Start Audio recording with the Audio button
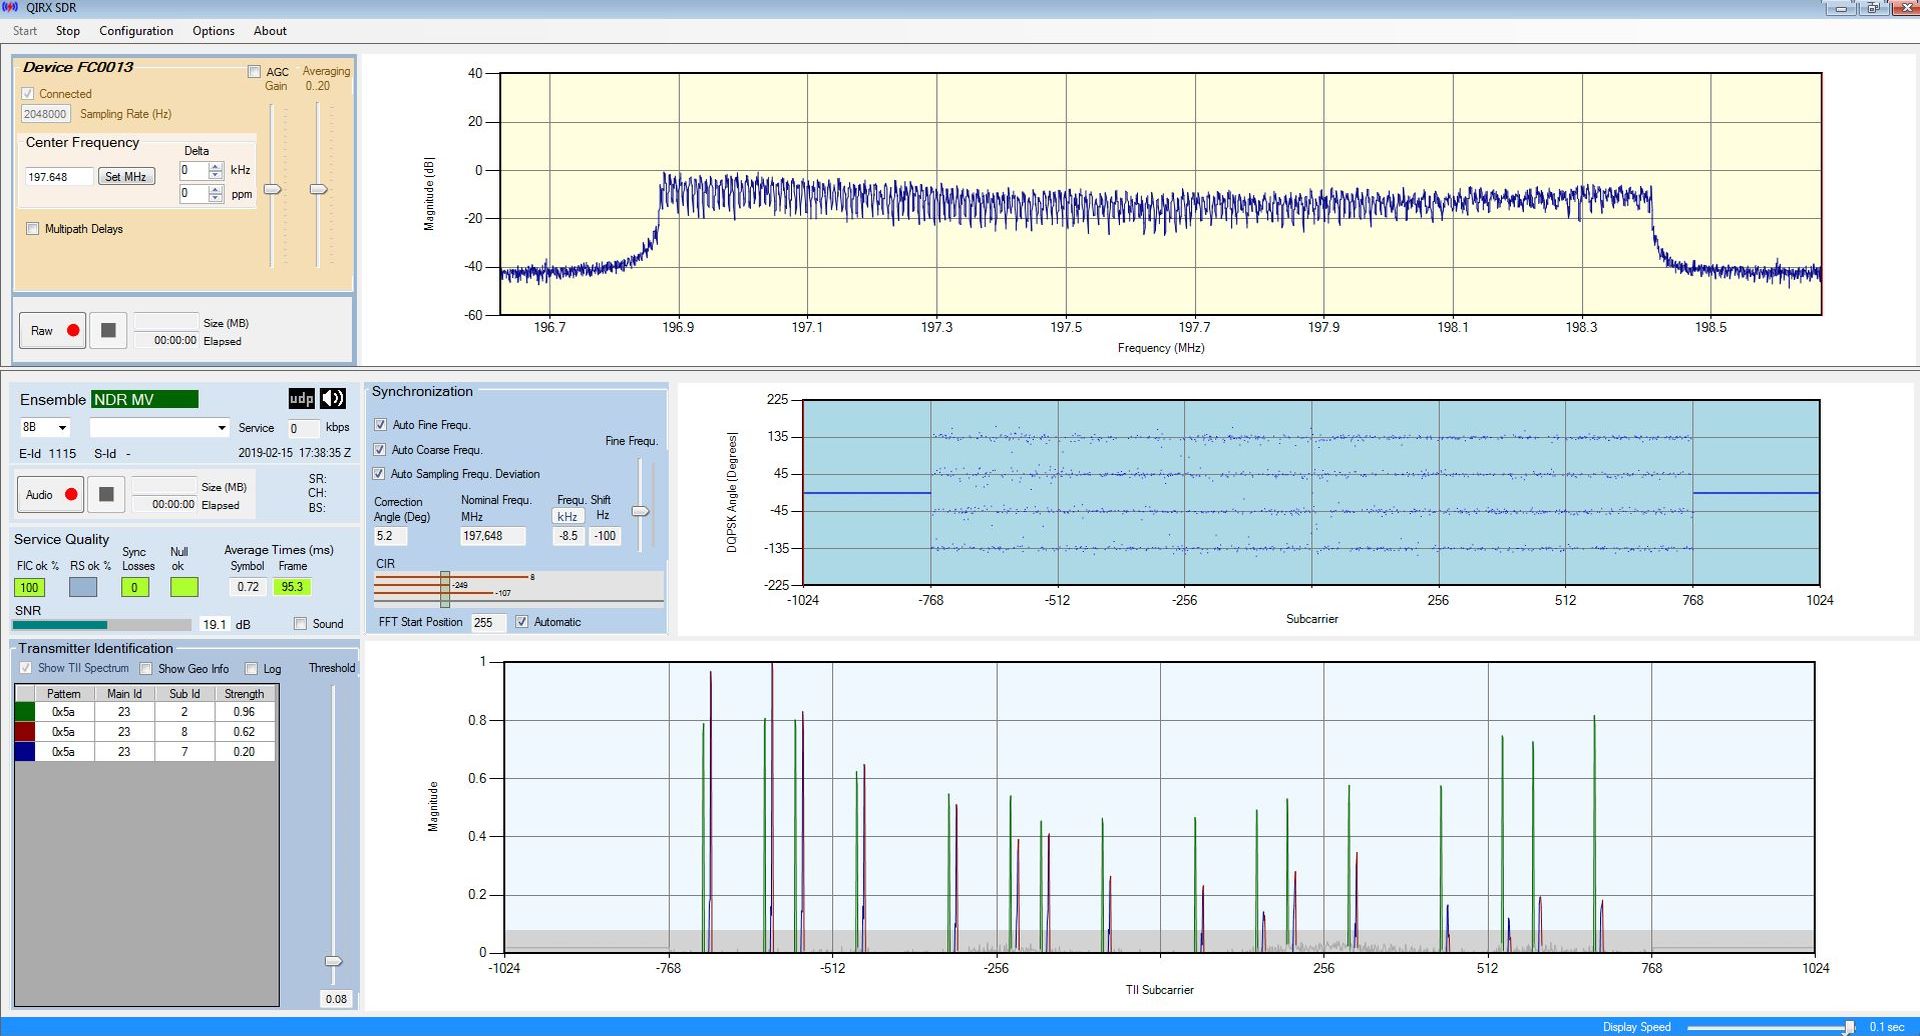This screenshot has width=1920, height=1036. coord(50,495)
